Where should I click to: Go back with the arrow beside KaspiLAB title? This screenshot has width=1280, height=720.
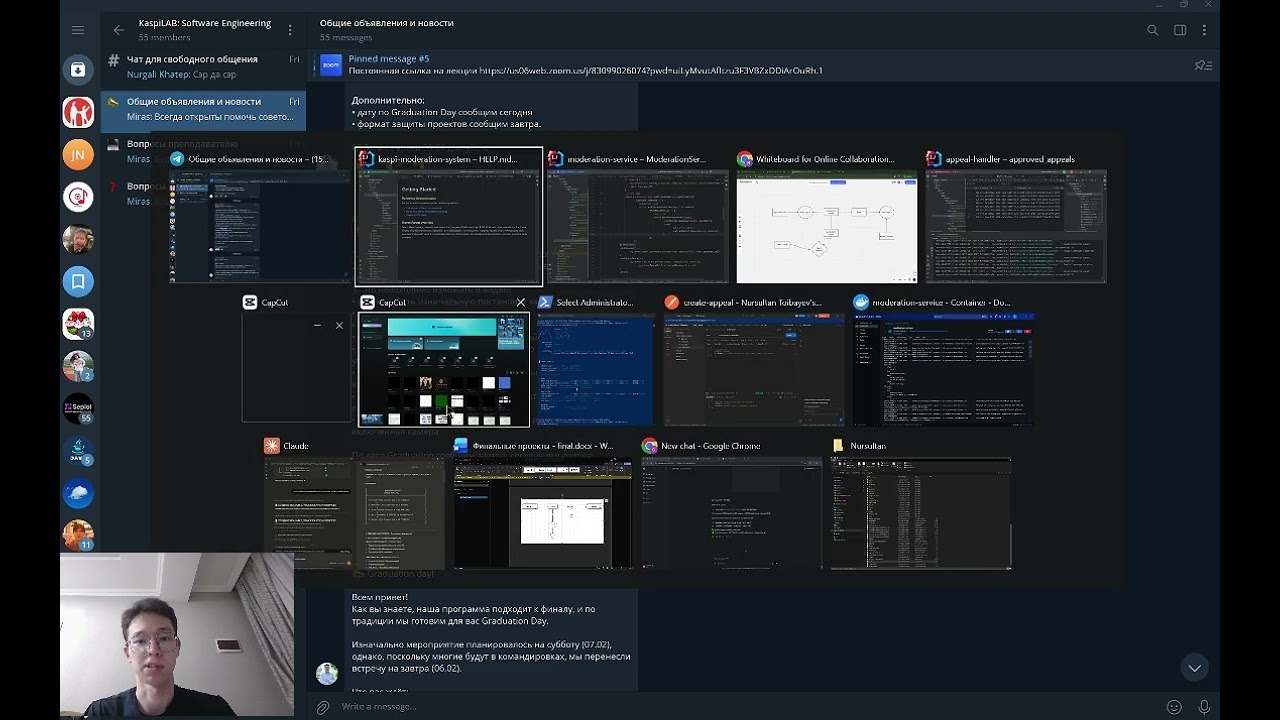pos(119,30)
